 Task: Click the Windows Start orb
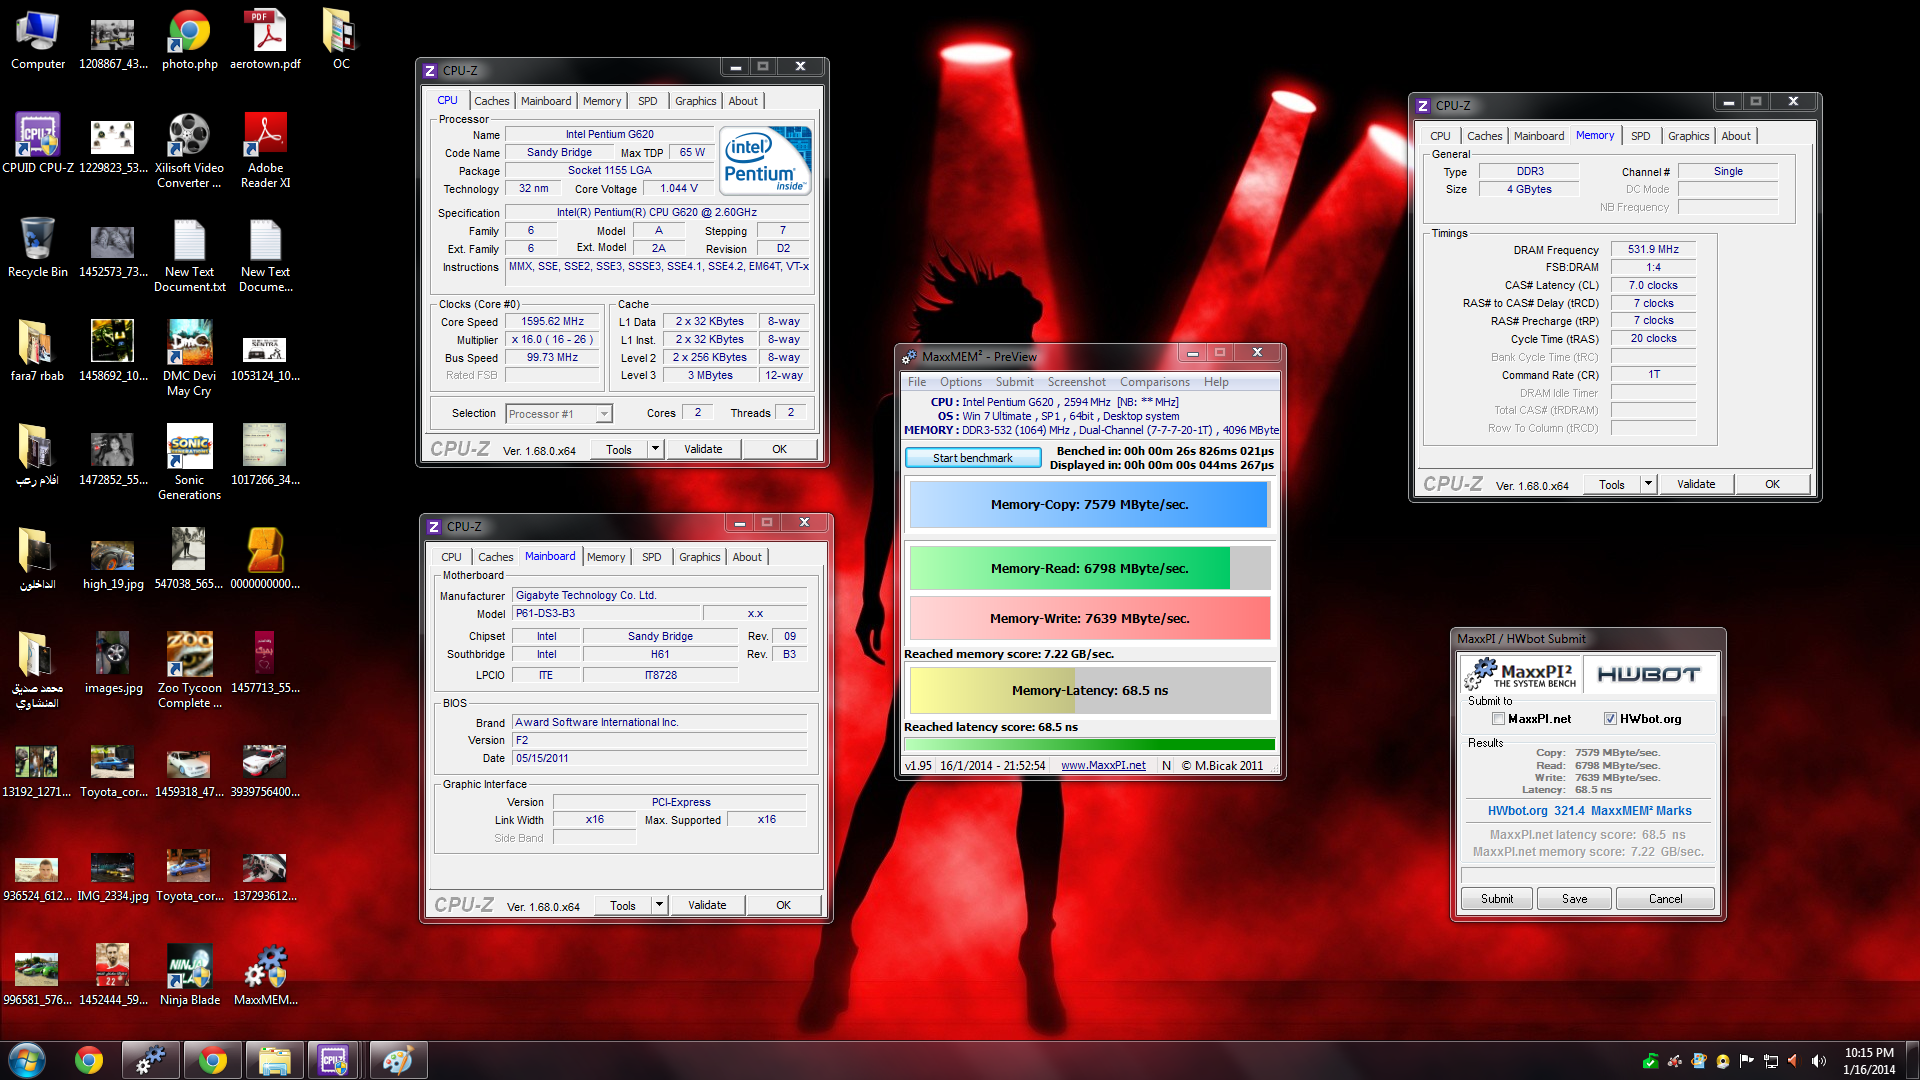[x=27, y=1060]
